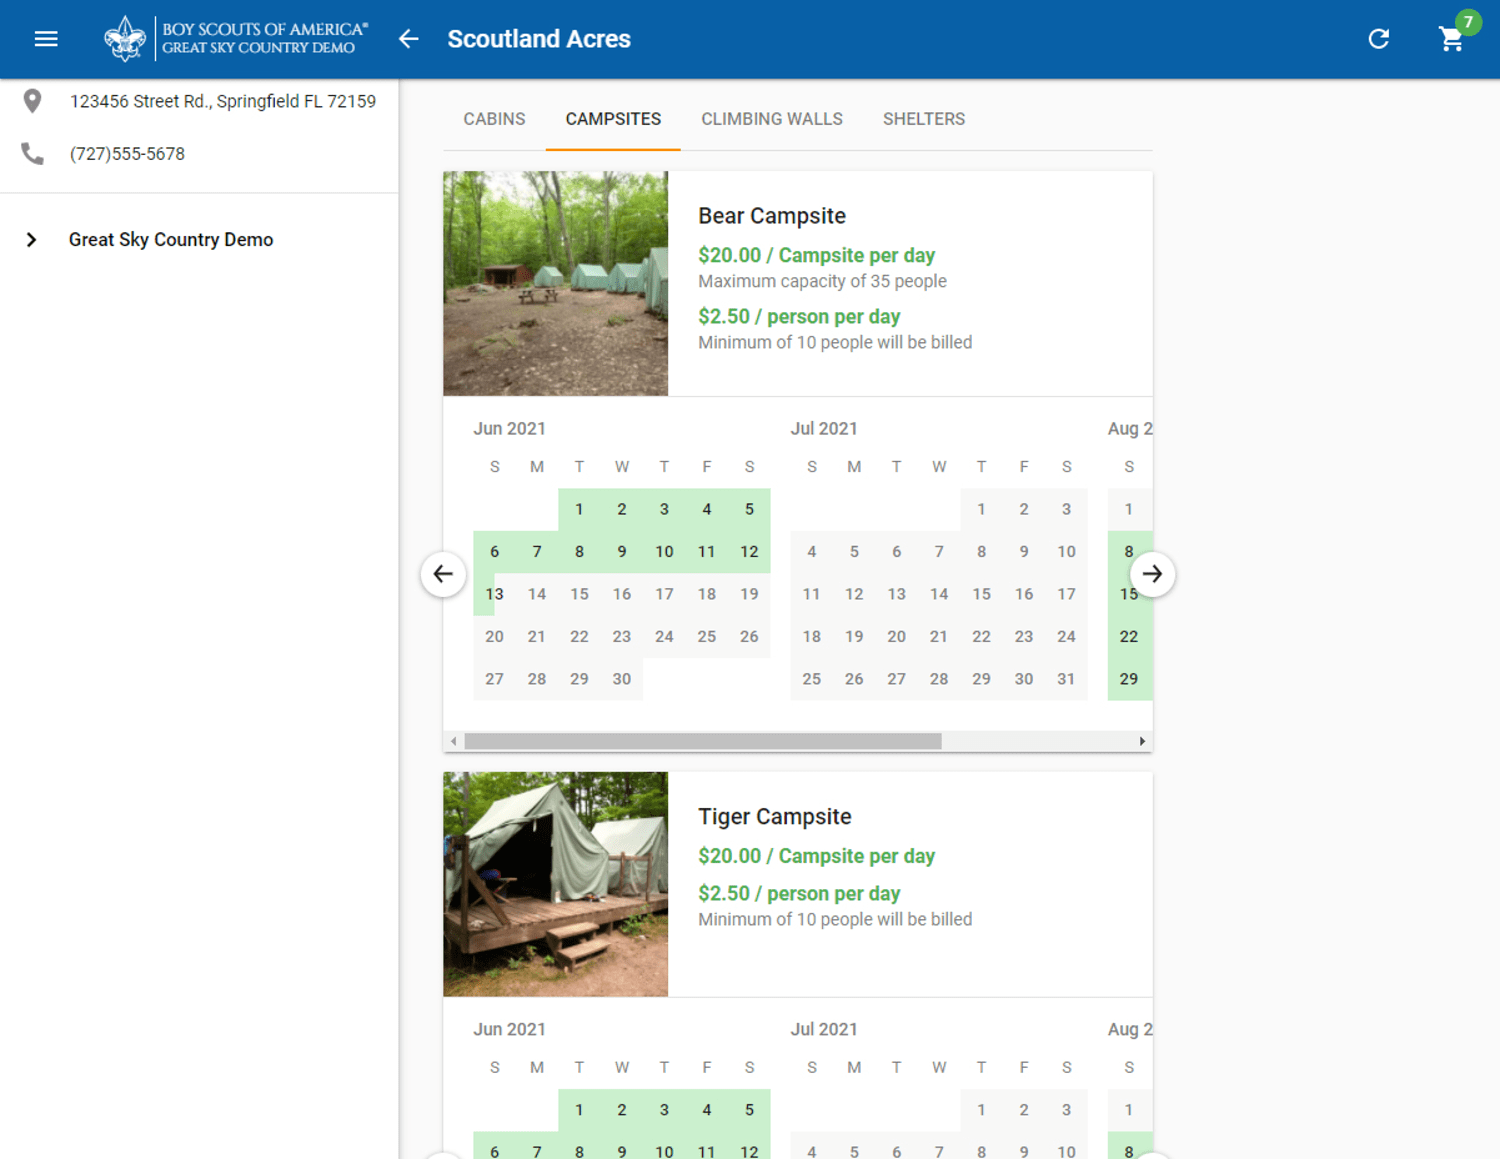Click the phone number (727)555-5678
The image size is (1500, 1159).
pyautogui.click(x=127, y=154)
